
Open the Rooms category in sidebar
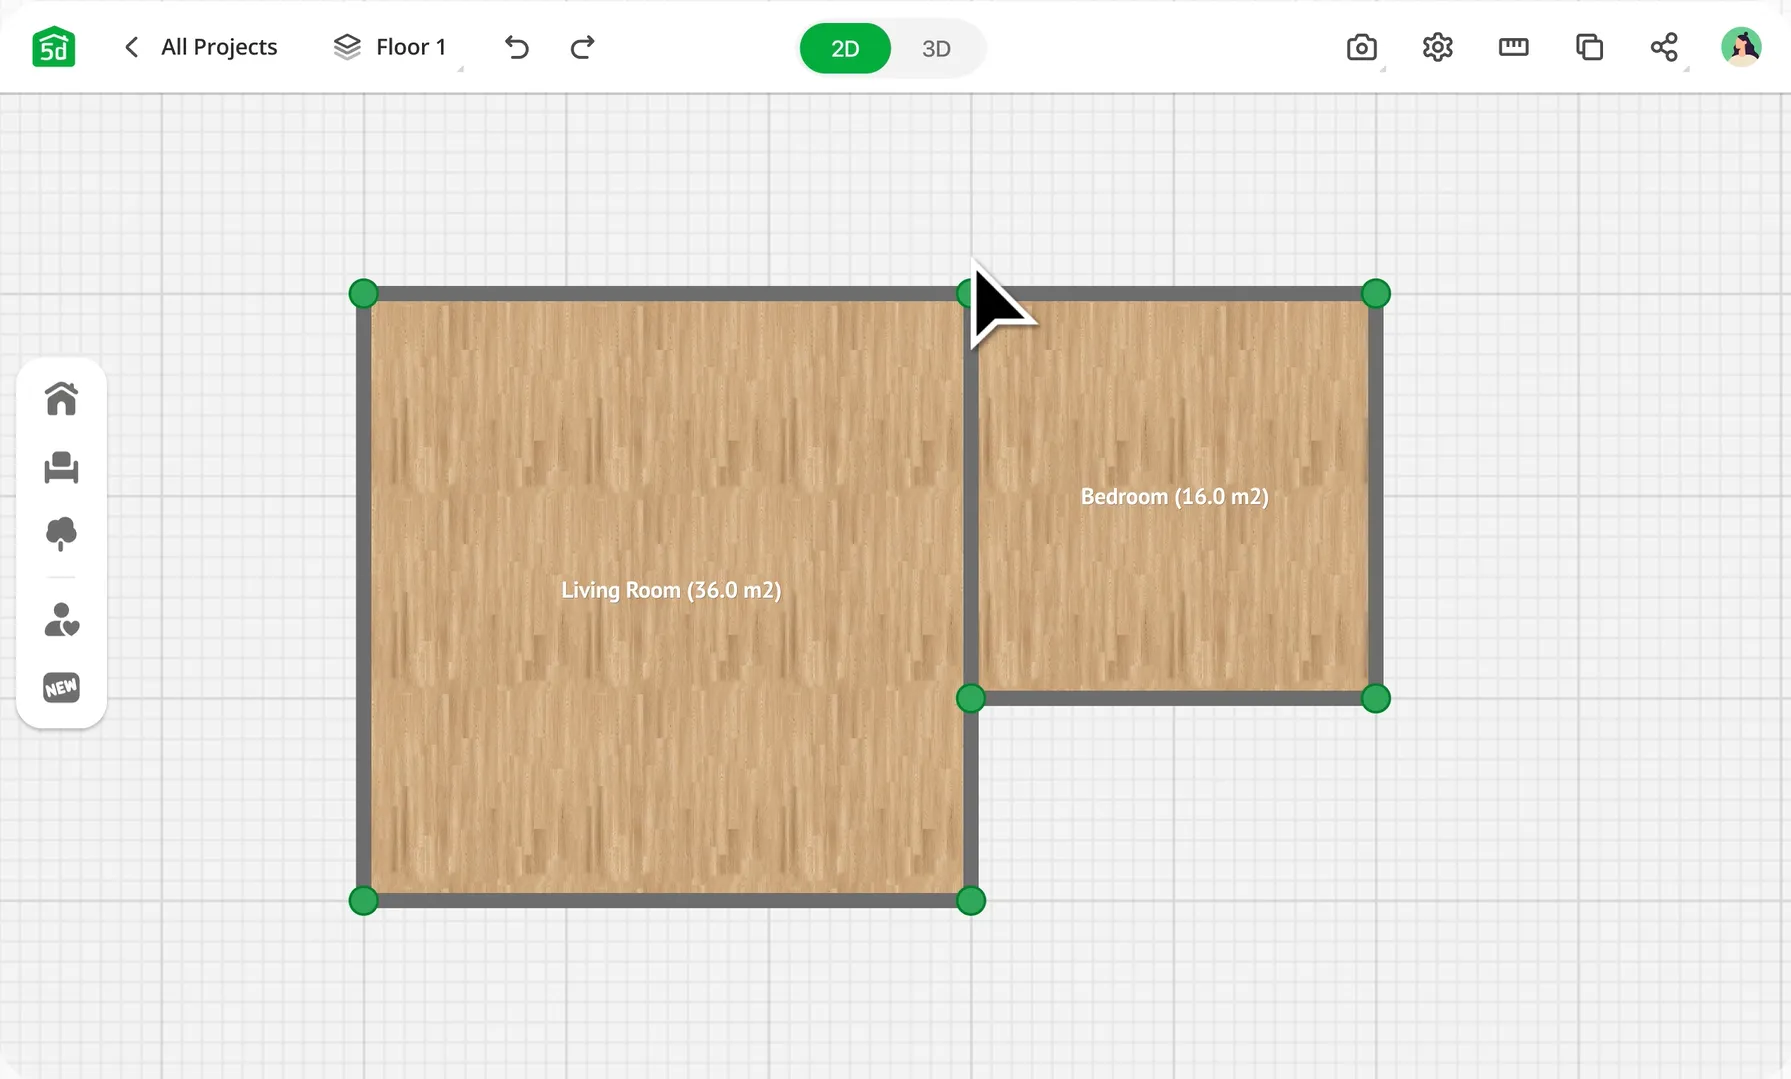tap(62, 398)
